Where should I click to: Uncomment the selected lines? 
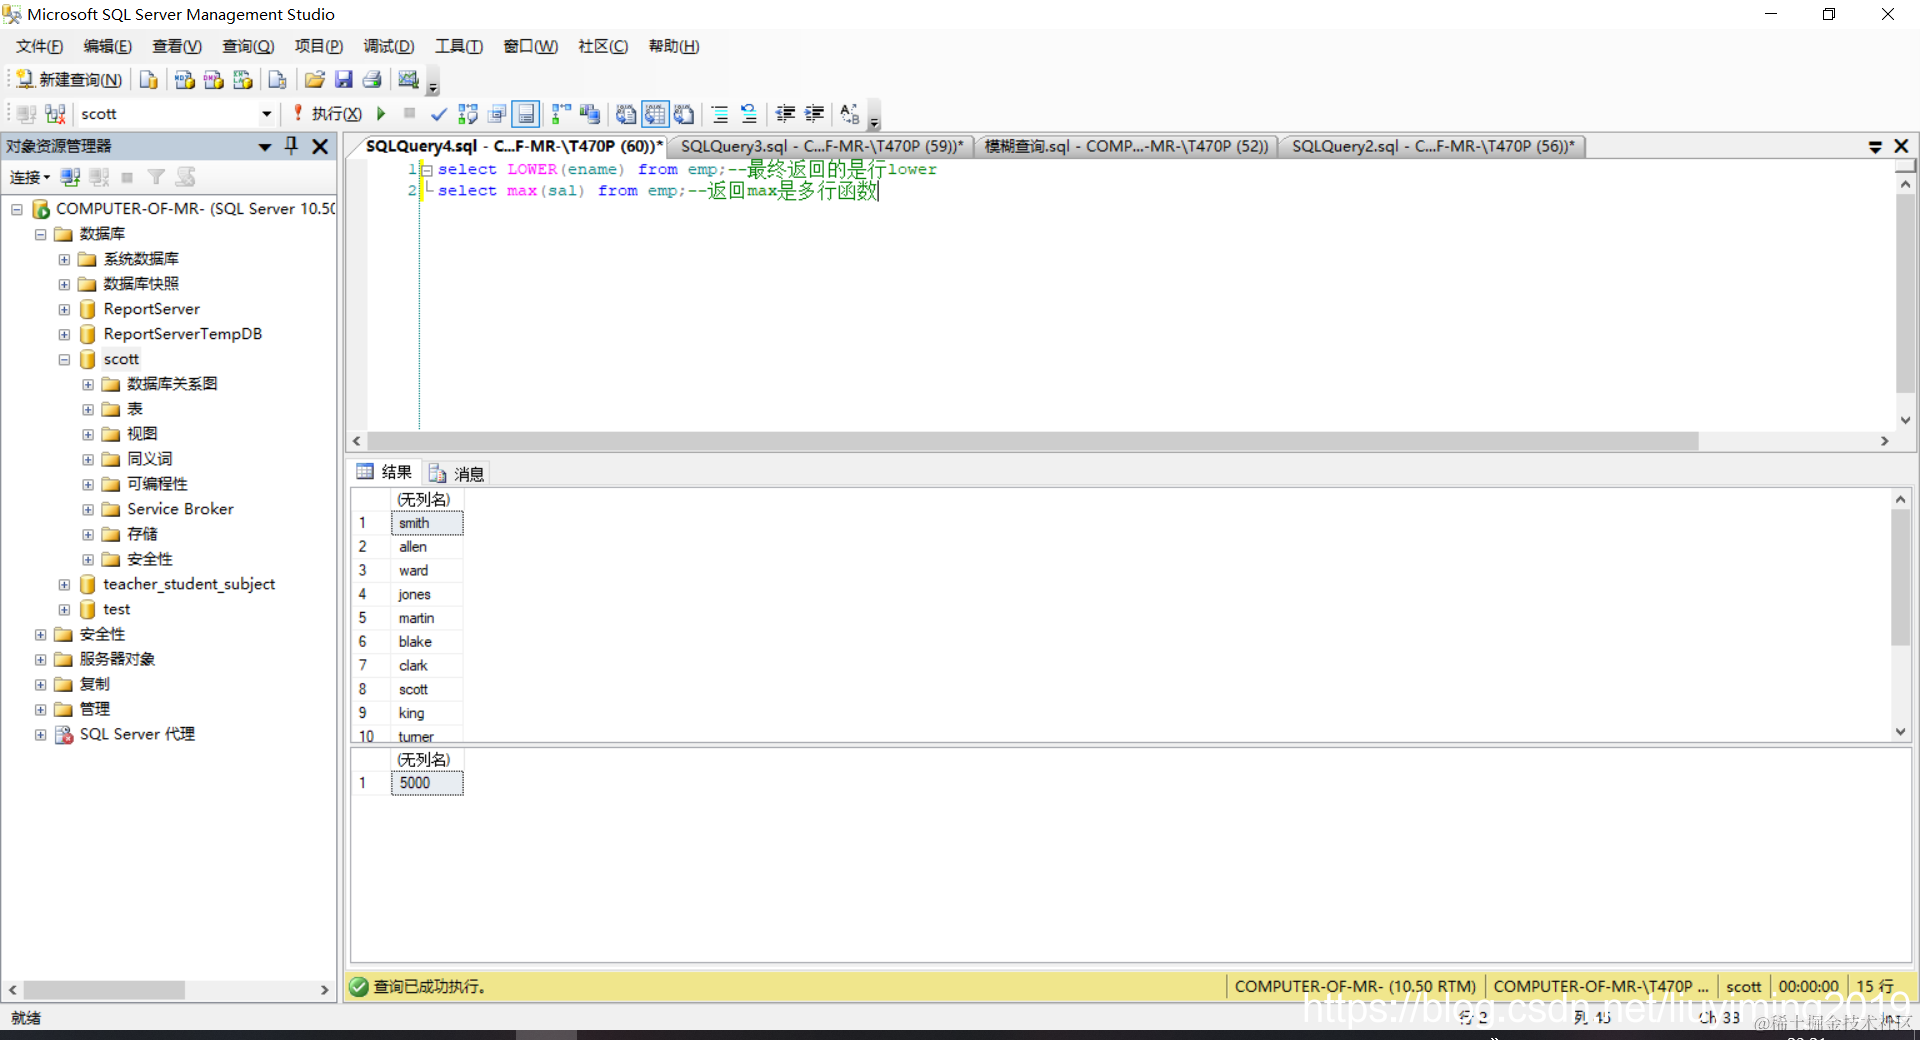pyautogui.click(x=749, y=114)
